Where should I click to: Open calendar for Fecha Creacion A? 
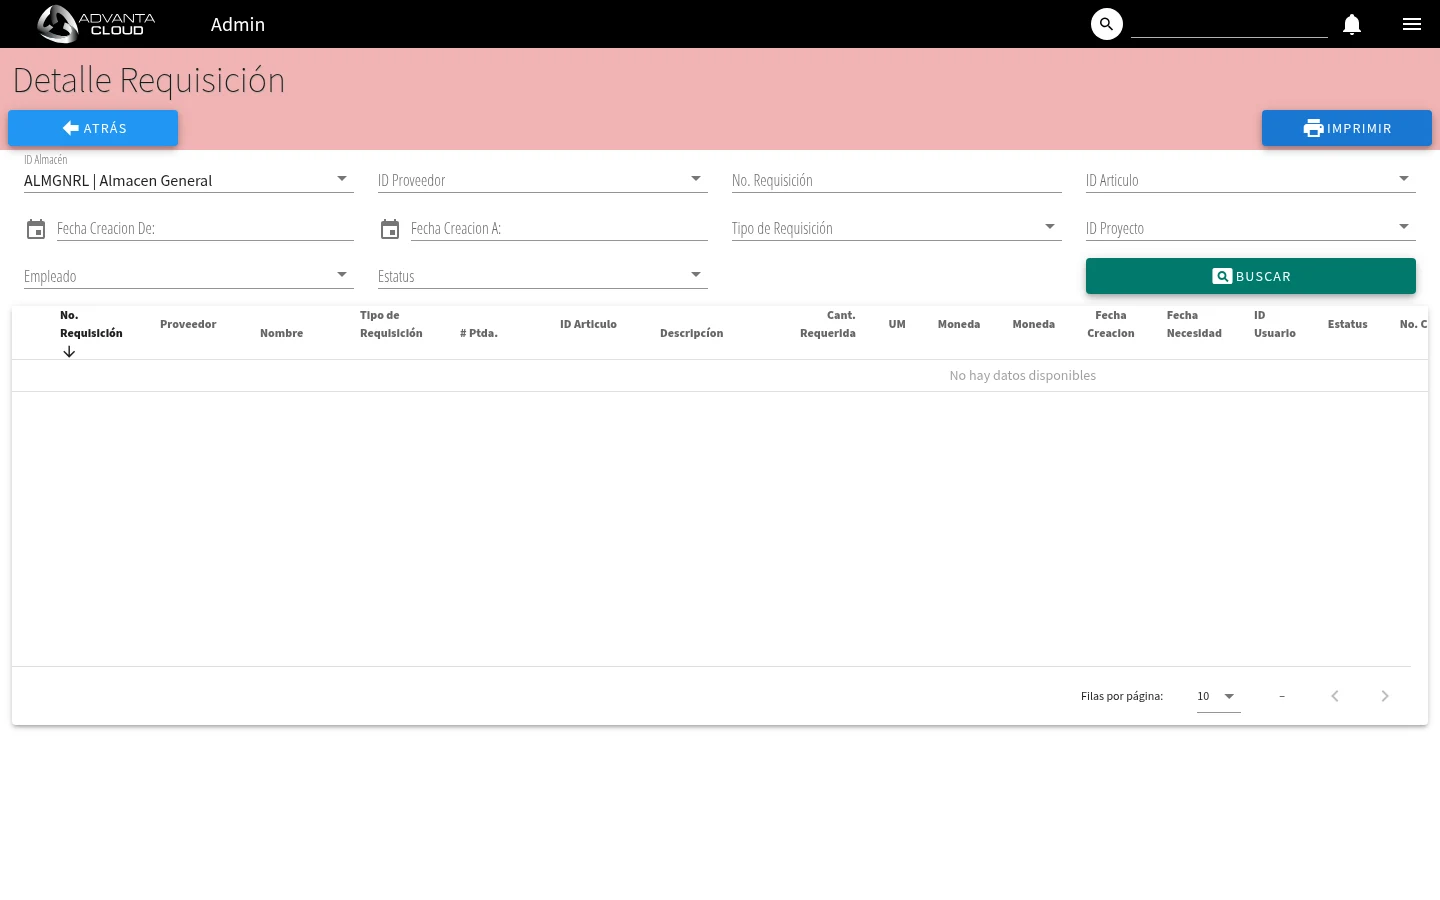[x=390, y=229]
